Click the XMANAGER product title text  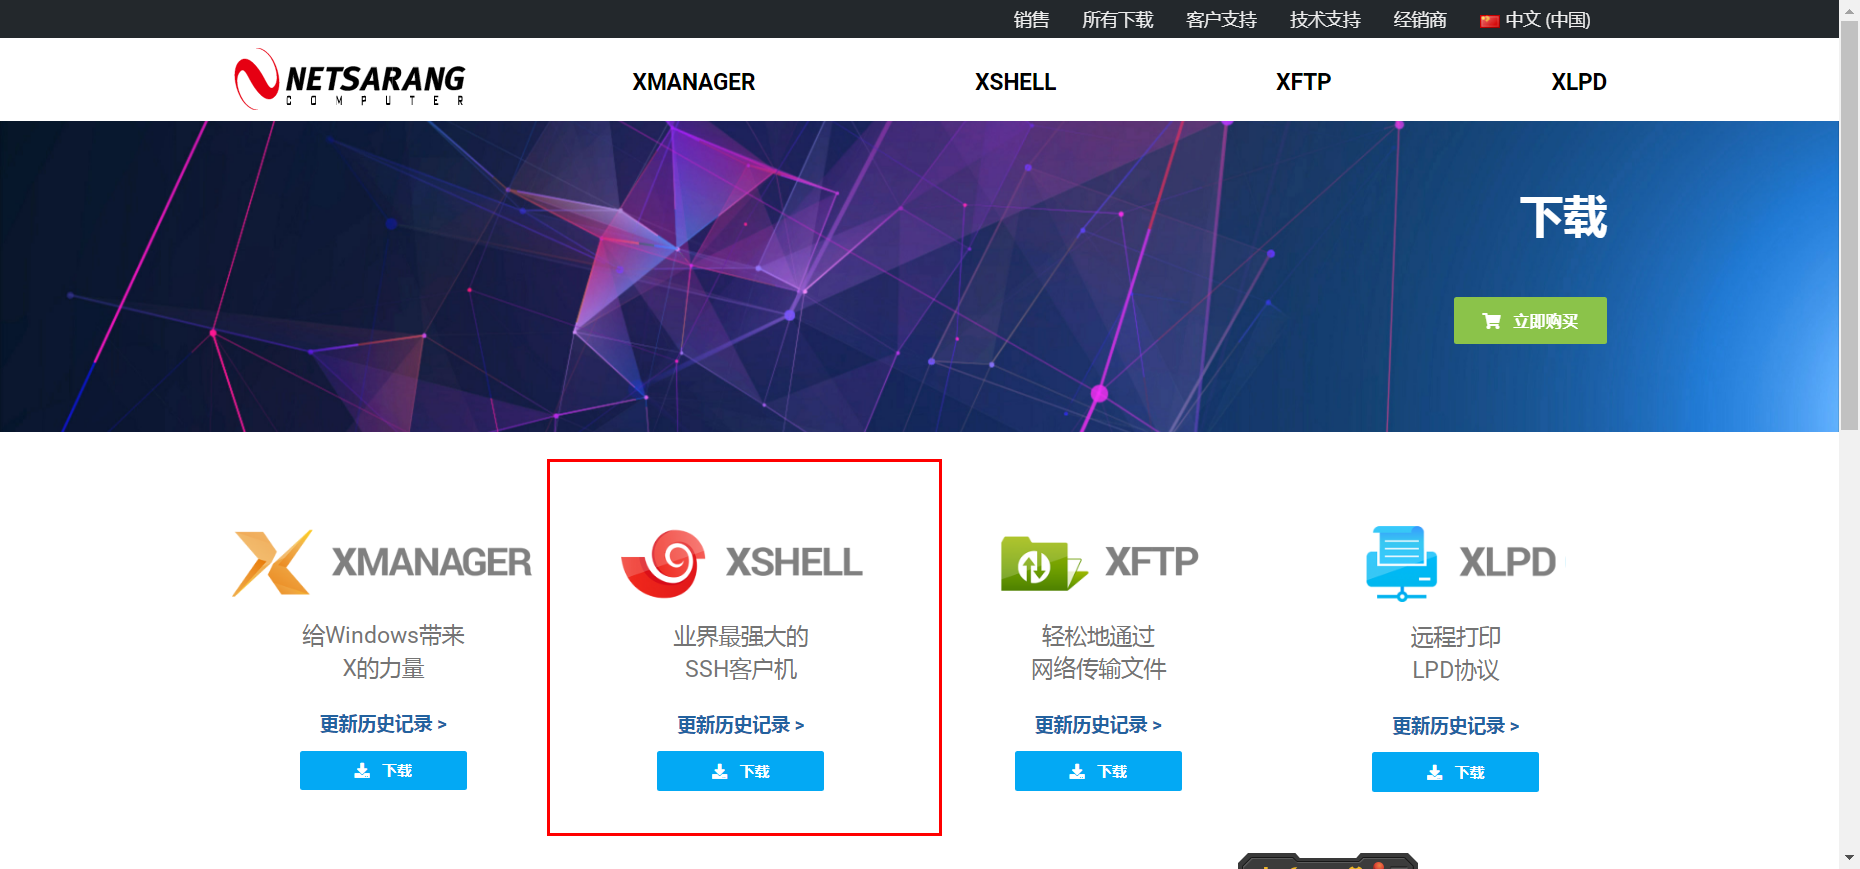(431, 562)
